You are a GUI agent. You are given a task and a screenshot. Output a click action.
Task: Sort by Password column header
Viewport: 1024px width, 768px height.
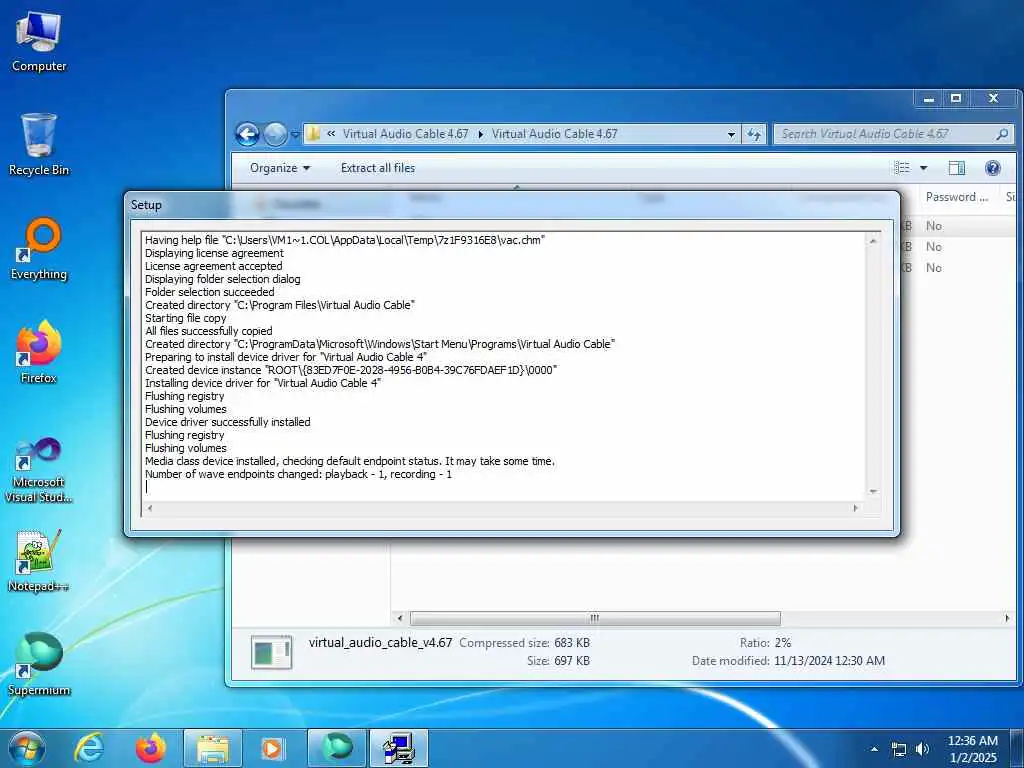coord(957,197)
